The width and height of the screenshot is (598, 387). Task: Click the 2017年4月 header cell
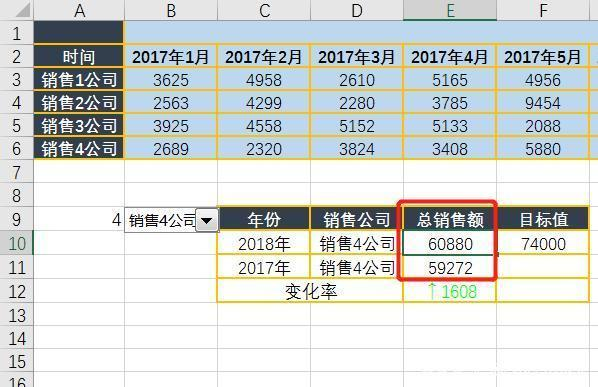450,57
